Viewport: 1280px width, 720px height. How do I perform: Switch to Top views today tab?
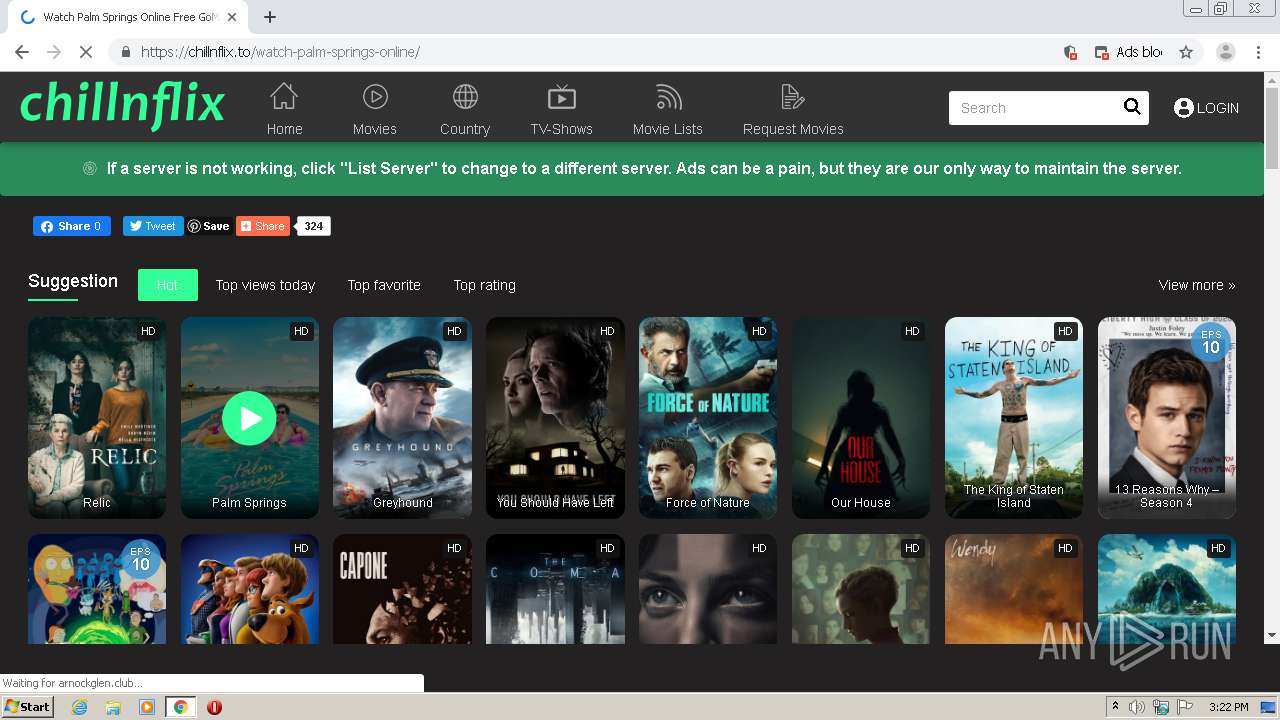click(265, 285)
